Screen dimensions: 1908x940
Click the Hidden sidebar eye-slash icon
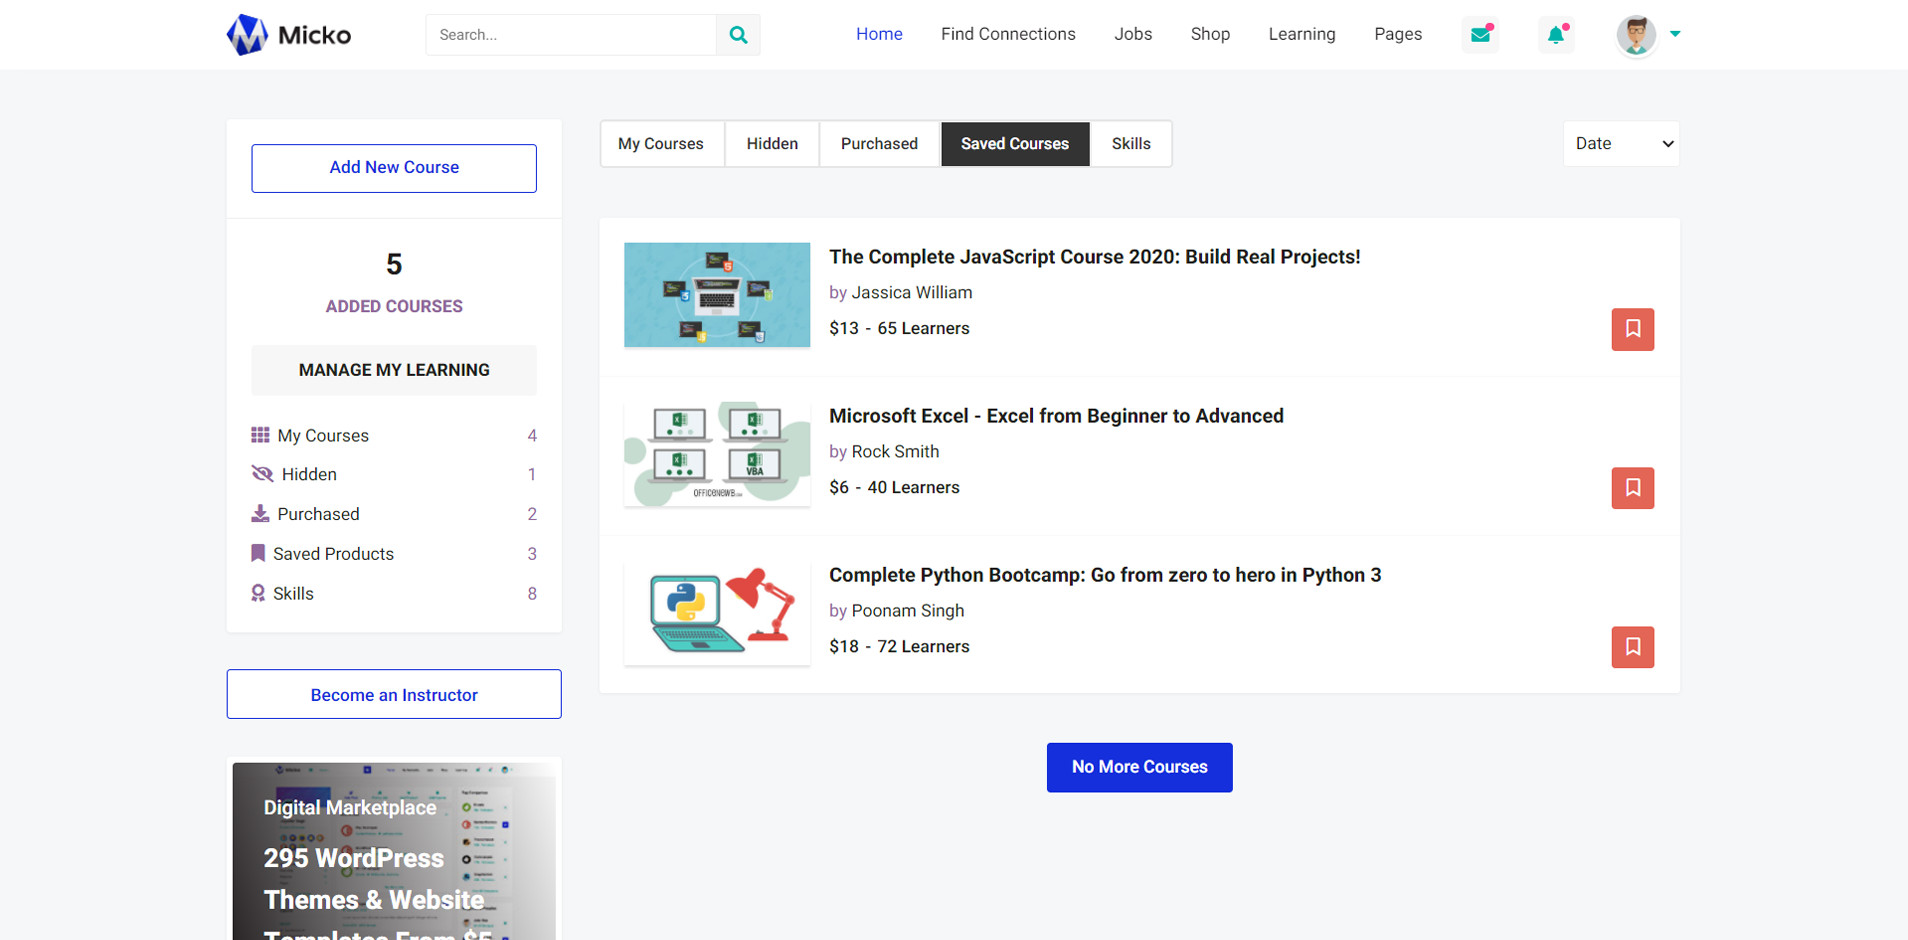[x=262, y=474]
